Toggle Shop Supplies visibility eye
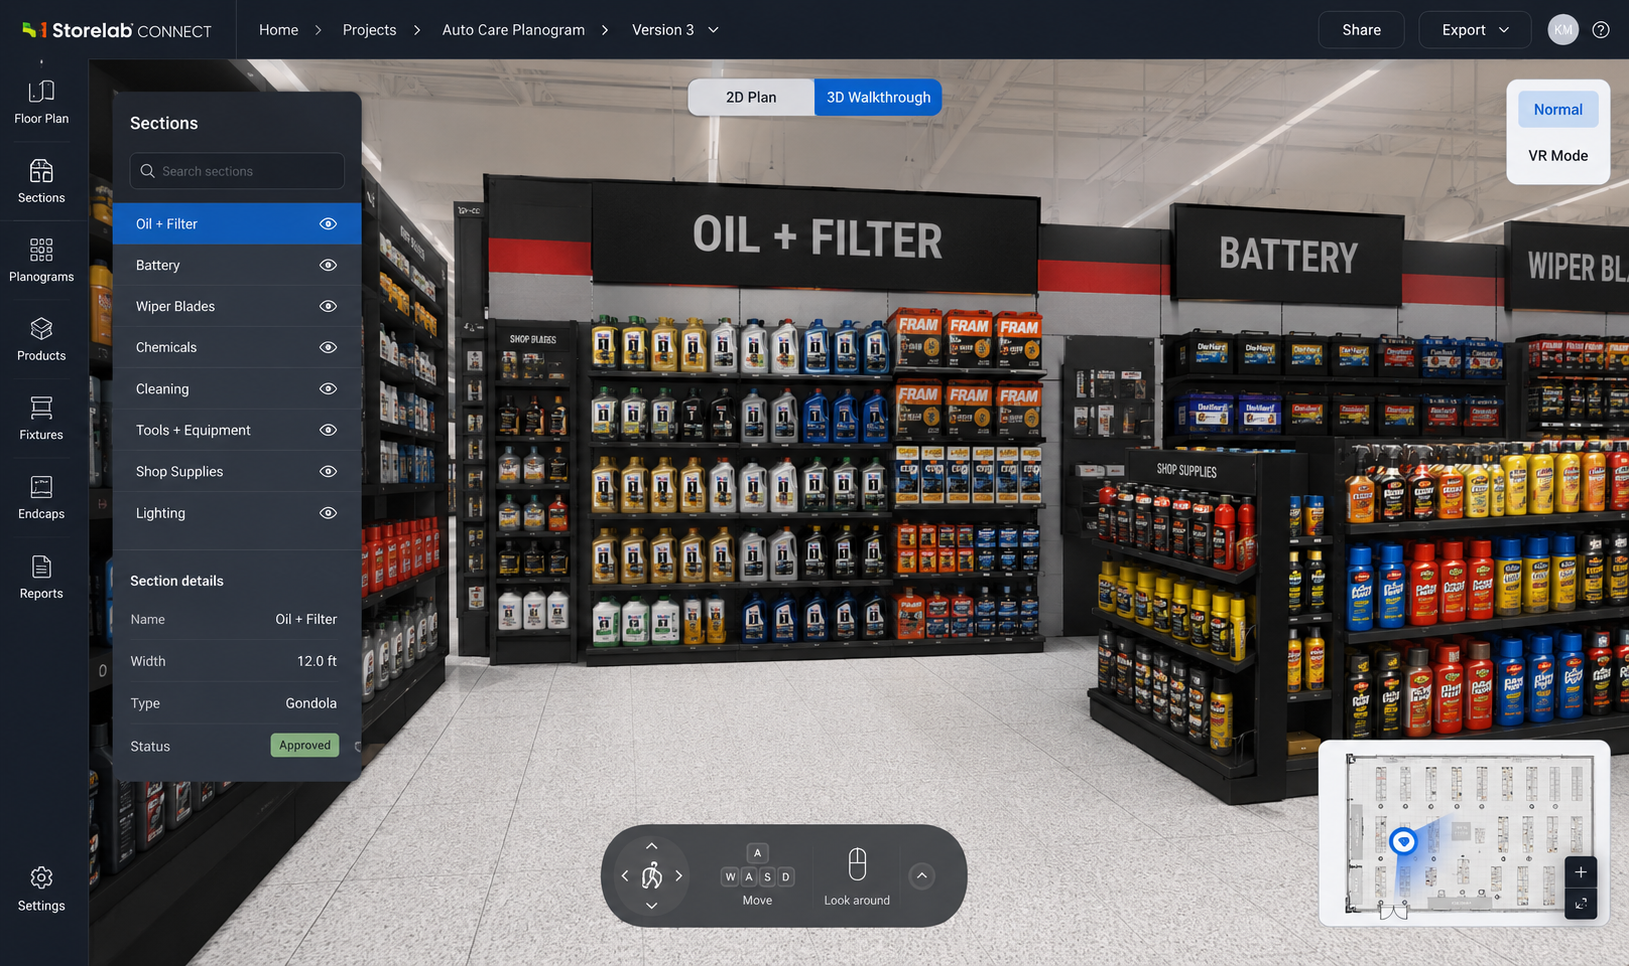1629x966 pixels. [328, 471]
